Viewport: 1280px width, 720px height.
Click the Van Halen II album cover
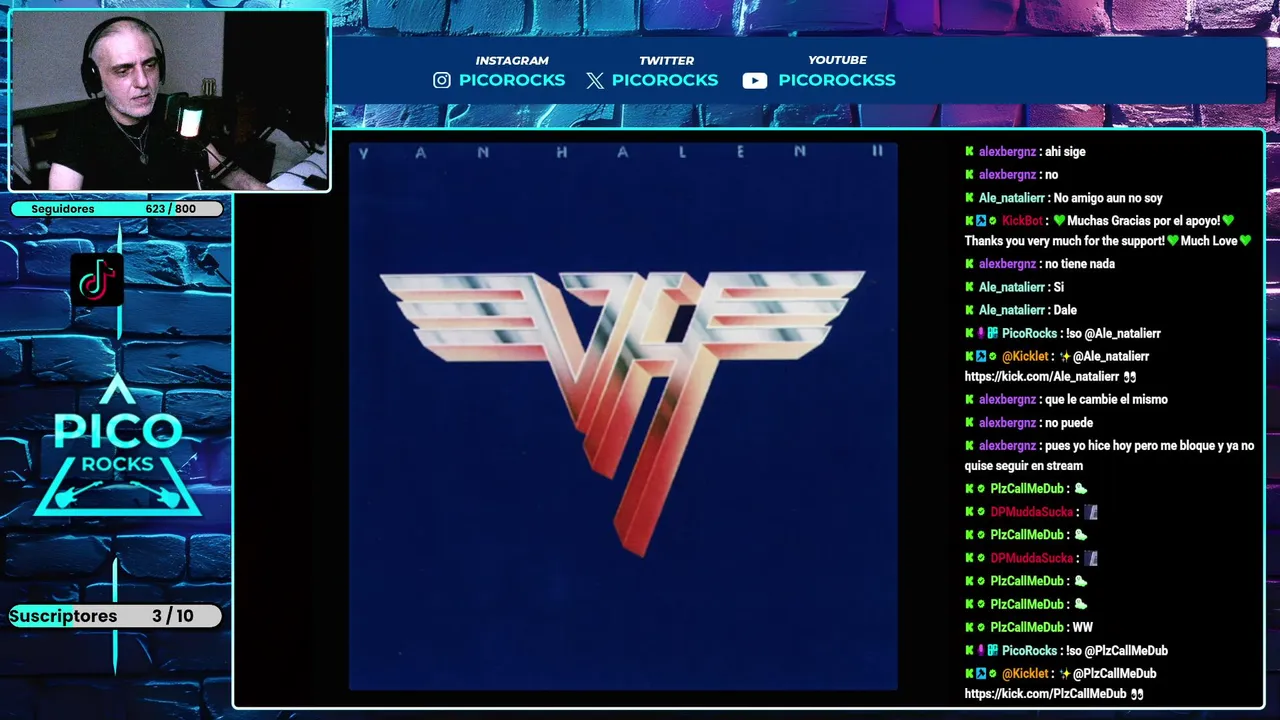point(623,416)
